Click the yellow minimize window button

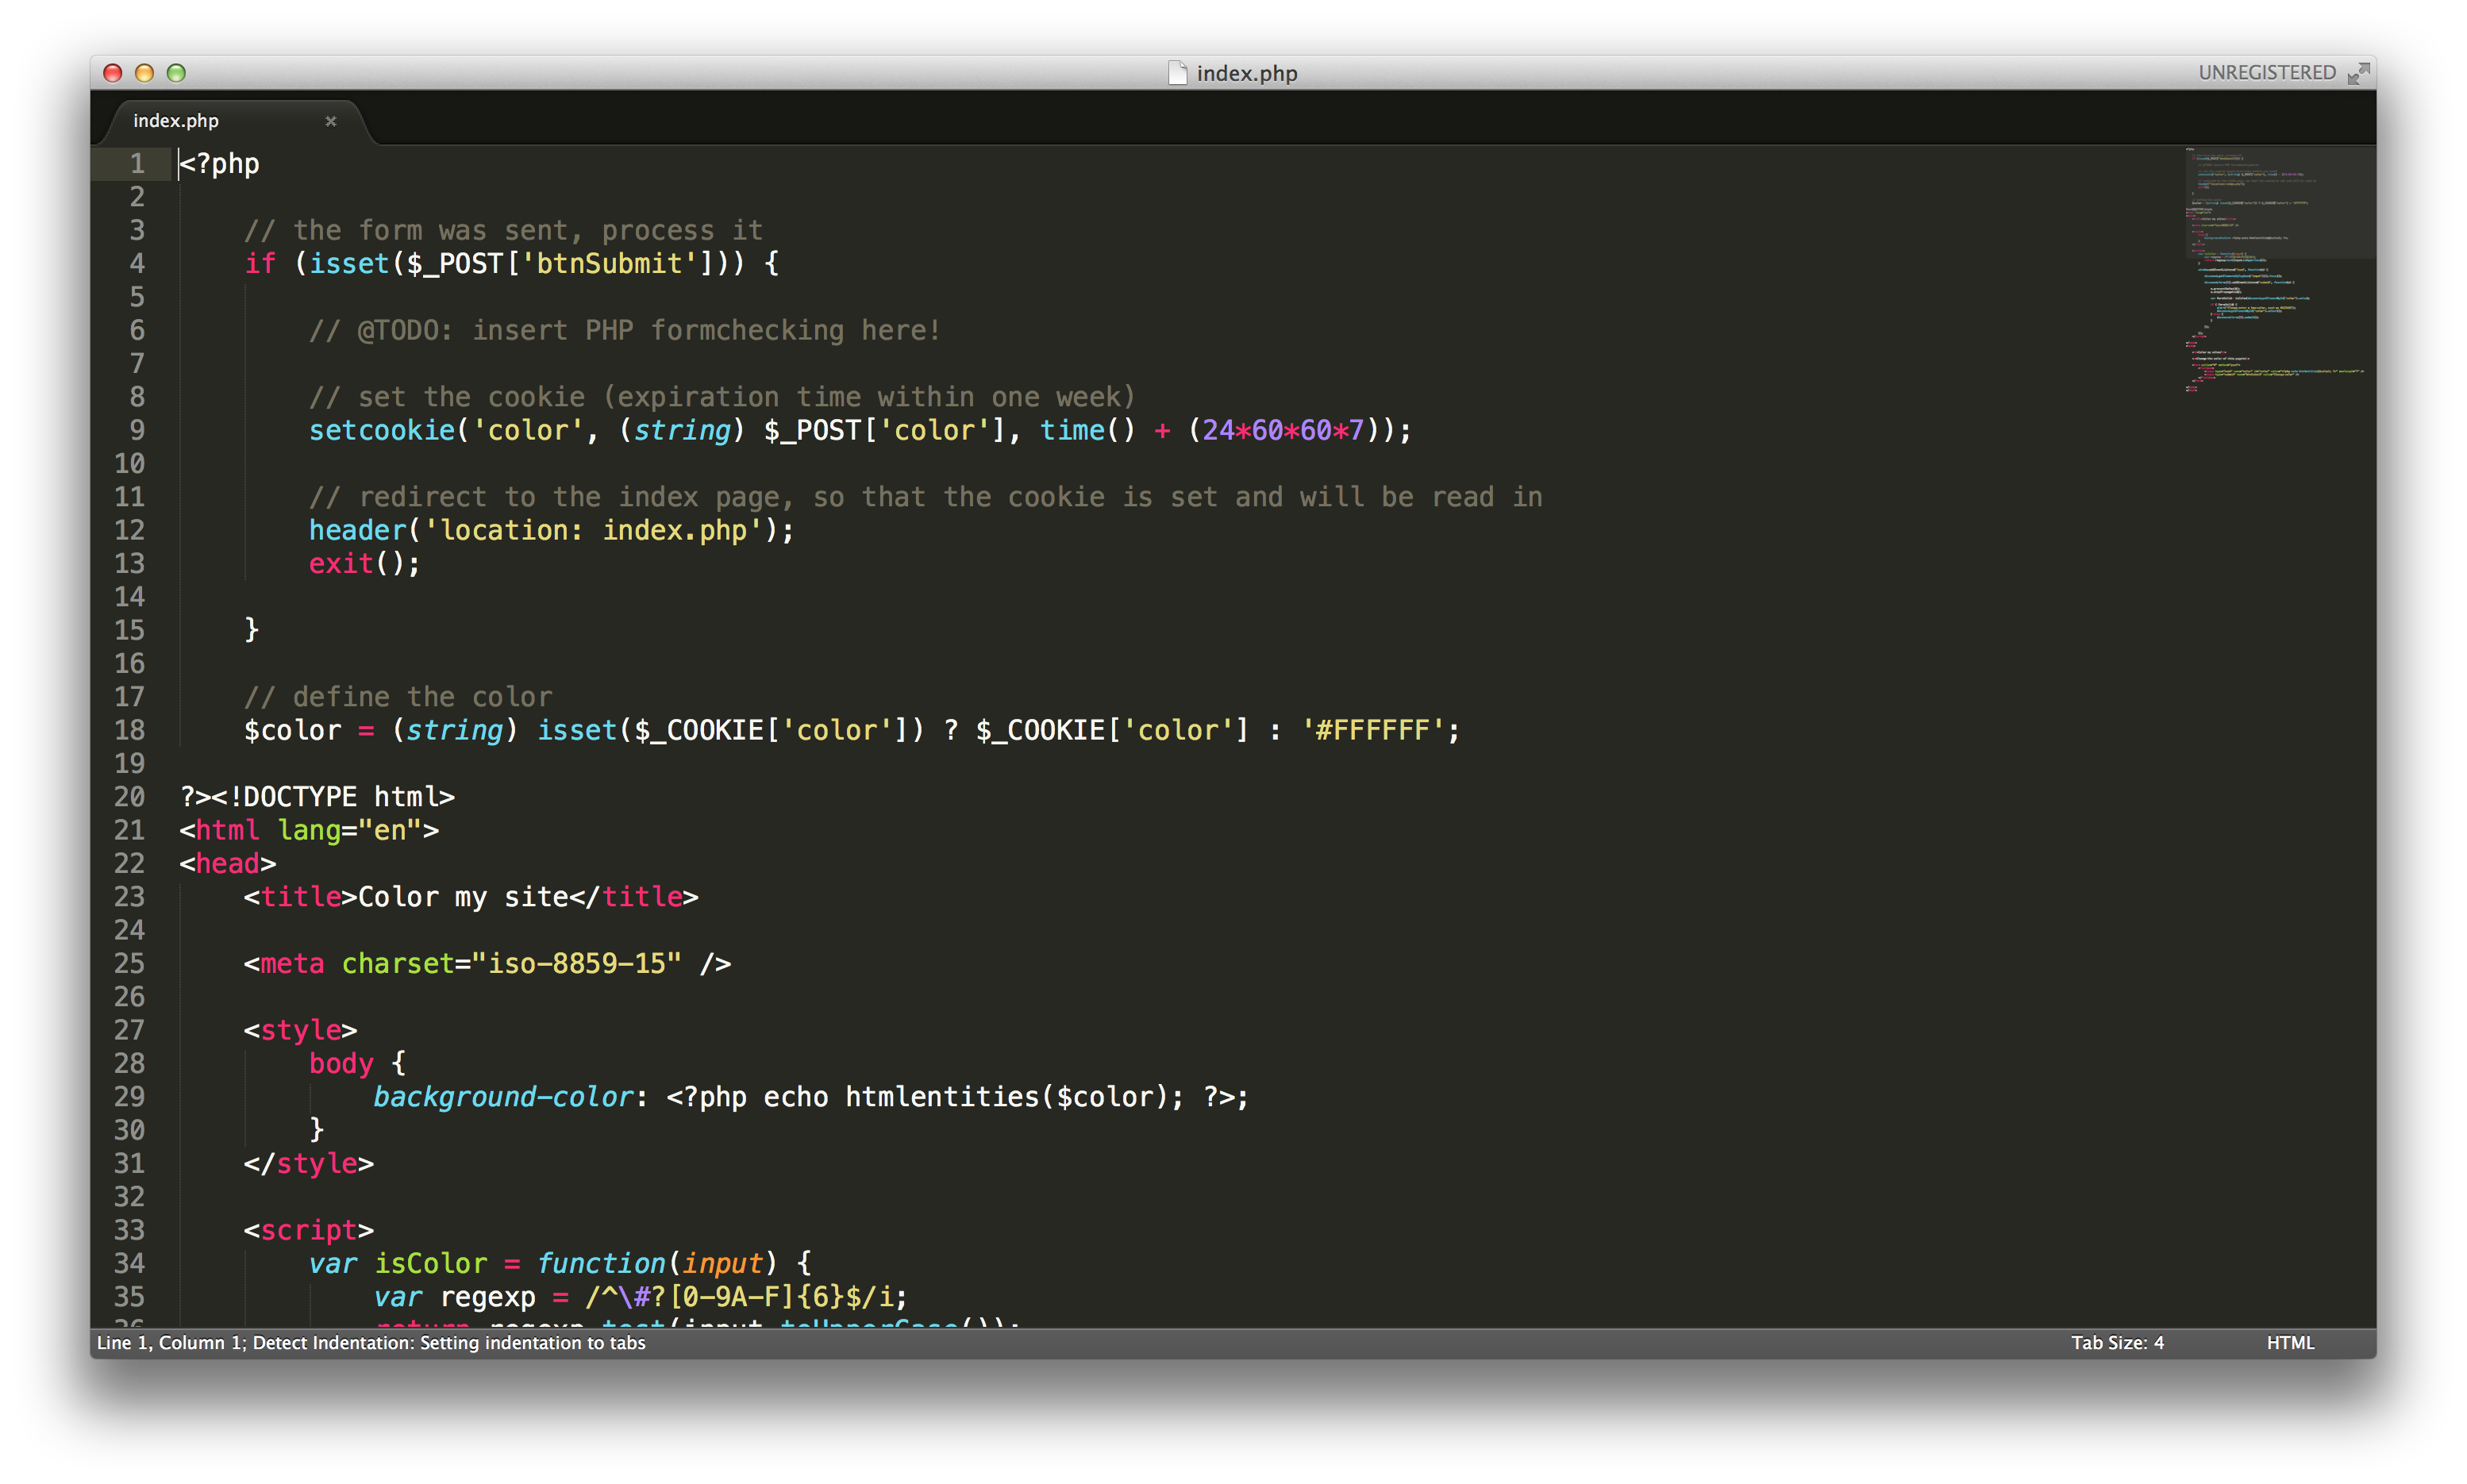[x=144, y=73]
